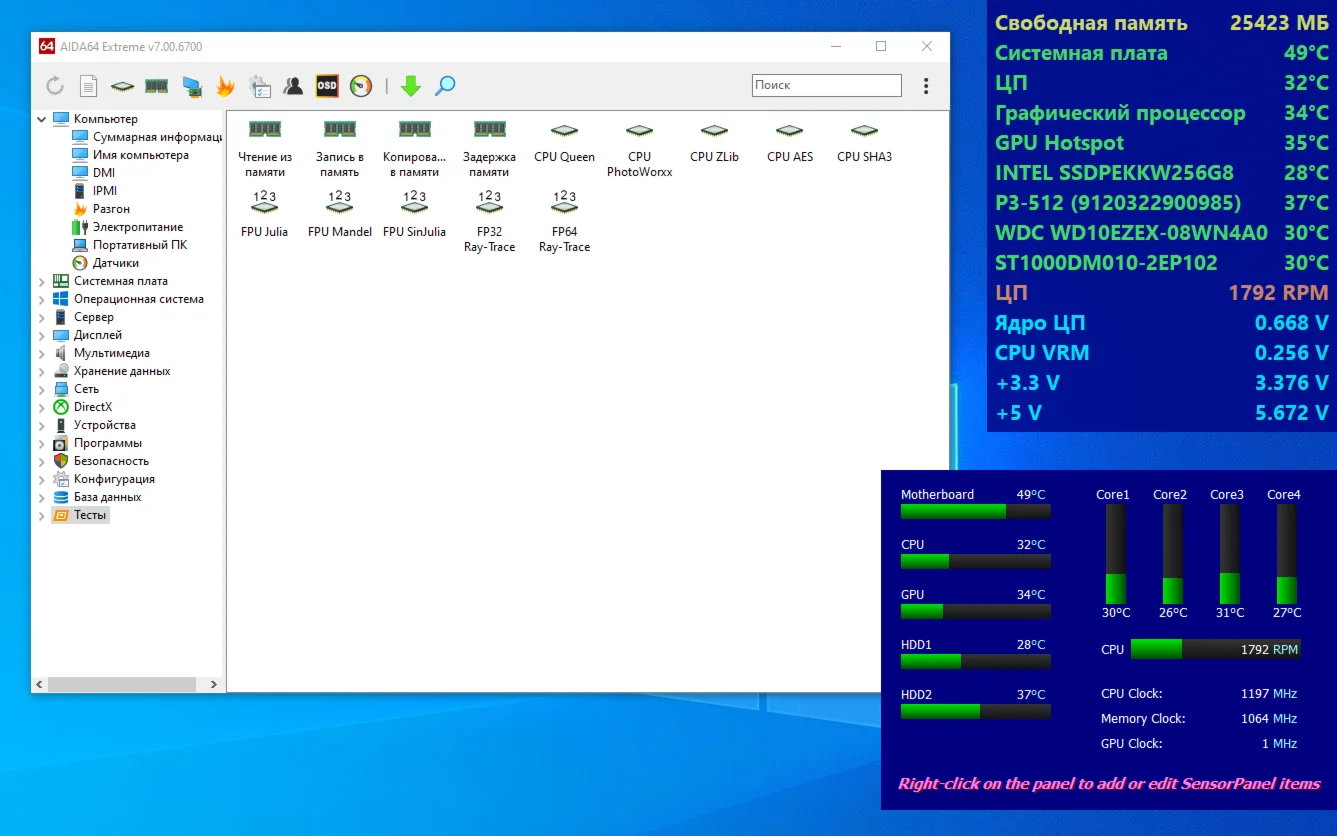Open the three-dot menu button

click(926, 86)
